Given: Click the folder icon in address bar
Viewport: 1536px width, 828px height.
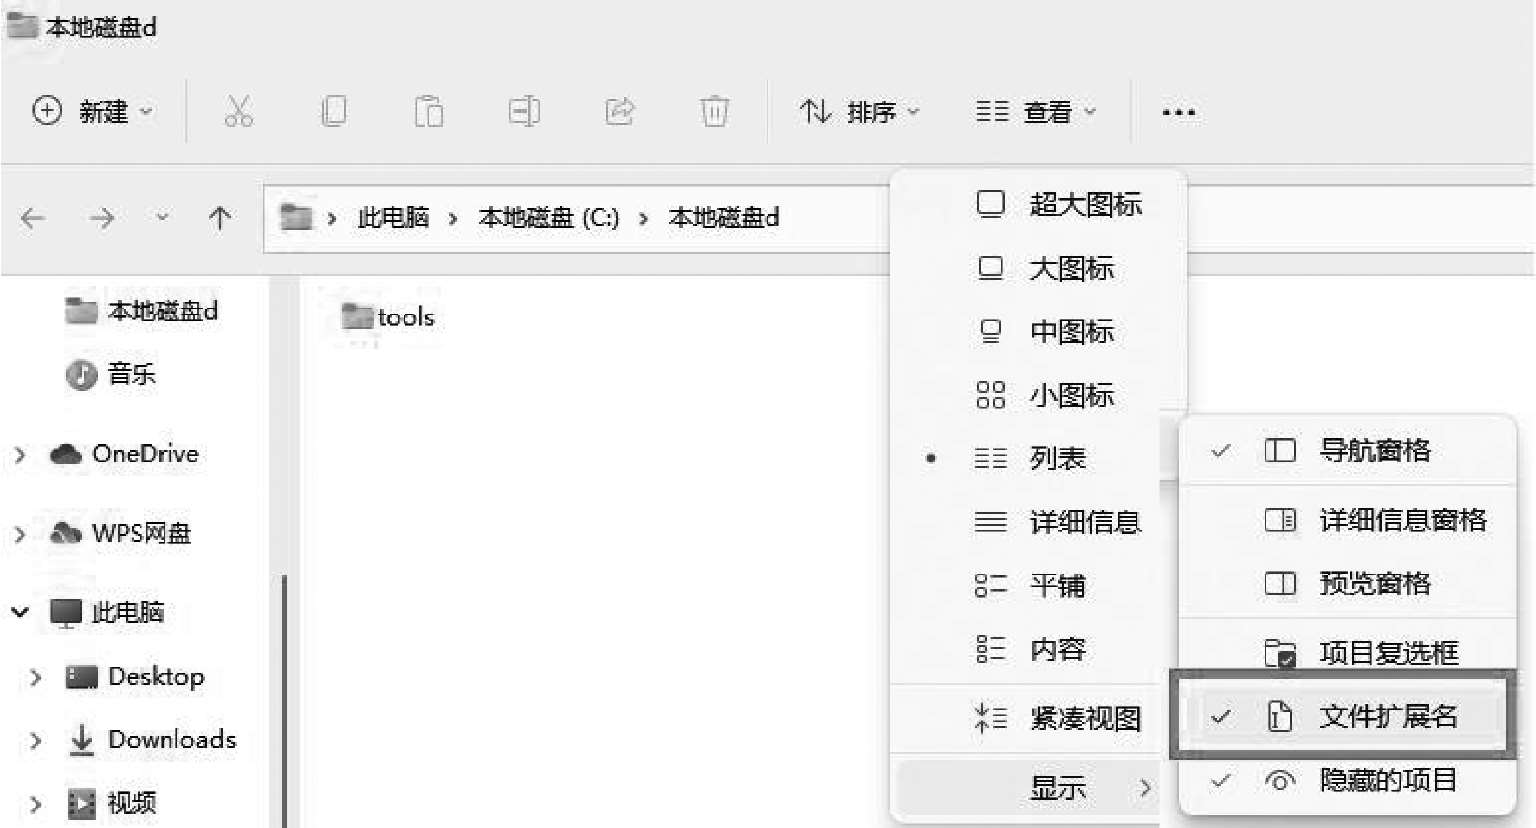Looking at the screenshot, I should click(296, 217).
